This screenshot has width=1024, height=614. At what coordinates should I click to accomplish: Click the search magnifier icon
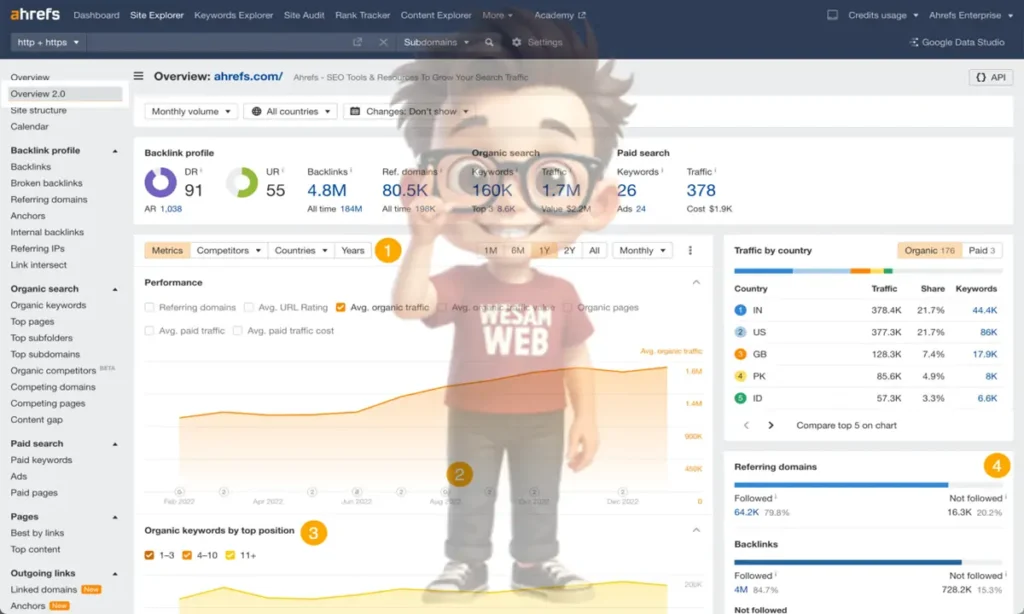click(489, 43)
